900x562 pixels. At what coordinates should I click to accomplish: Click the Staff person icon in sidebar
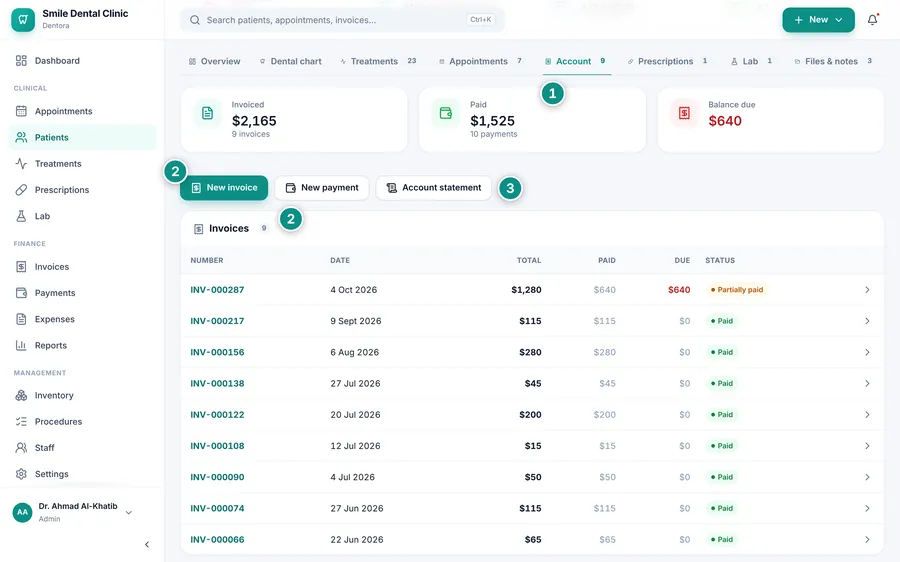[21, 448]
